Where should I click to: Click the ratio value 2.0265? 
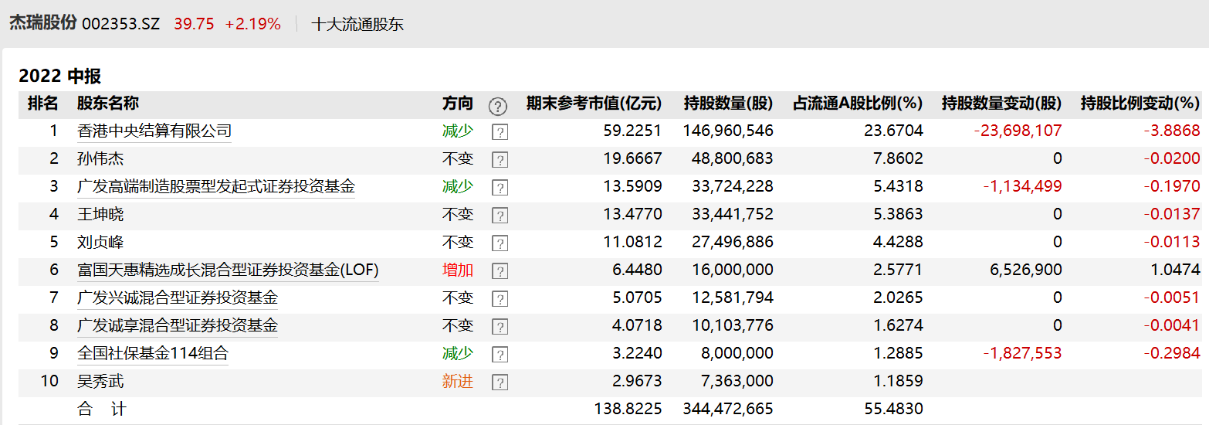[x=897, y=298]
